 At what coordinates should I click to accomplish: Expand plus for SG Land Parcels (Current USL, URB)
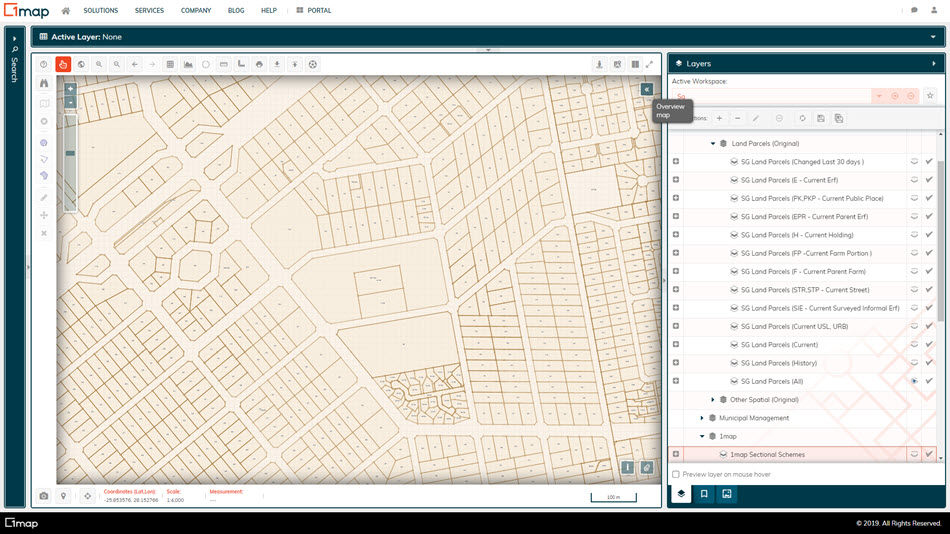tap(676, 326)
